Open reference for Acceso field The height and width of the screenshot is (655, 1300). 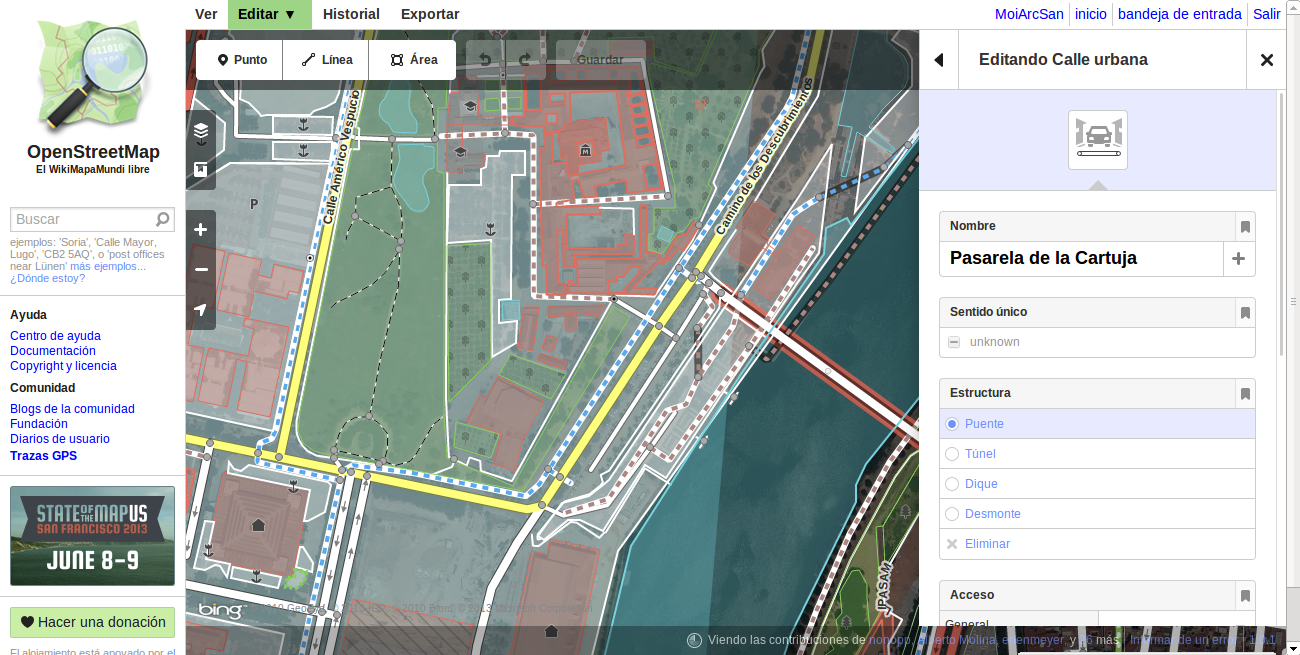pos(1245,596)
